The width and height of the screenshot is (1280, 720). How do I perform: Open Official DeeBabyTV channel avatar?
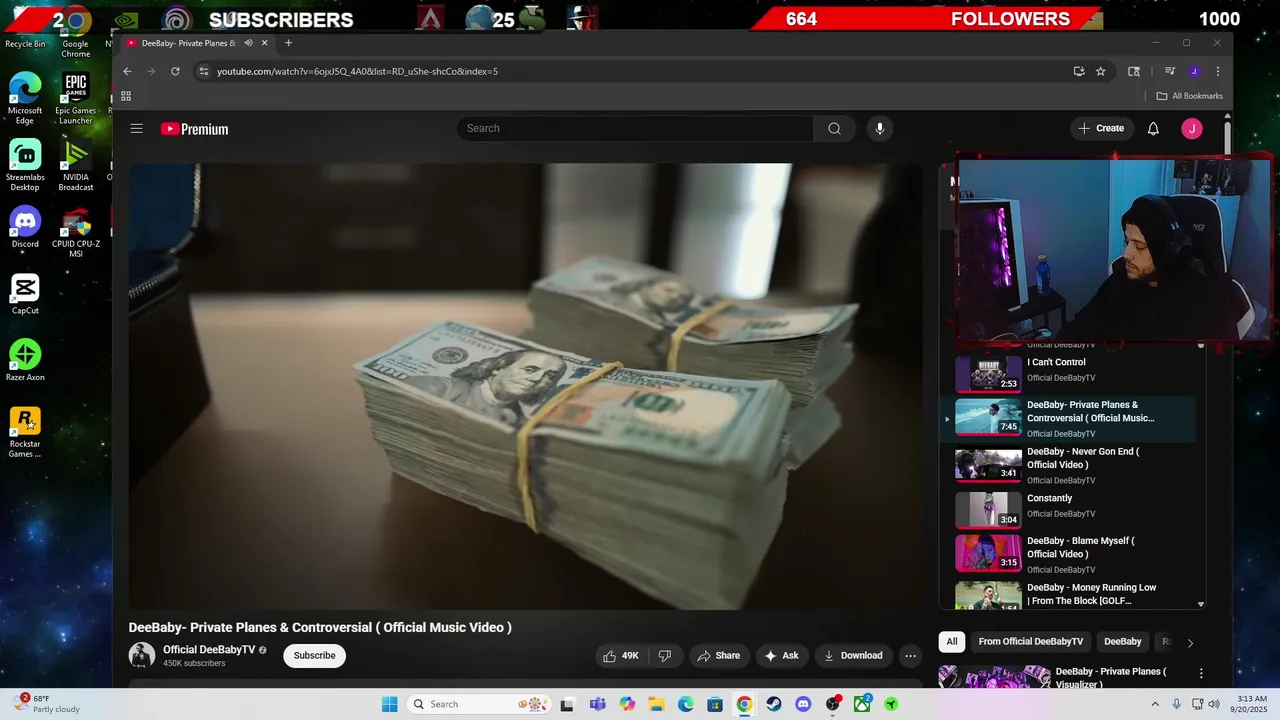point(142,655)
